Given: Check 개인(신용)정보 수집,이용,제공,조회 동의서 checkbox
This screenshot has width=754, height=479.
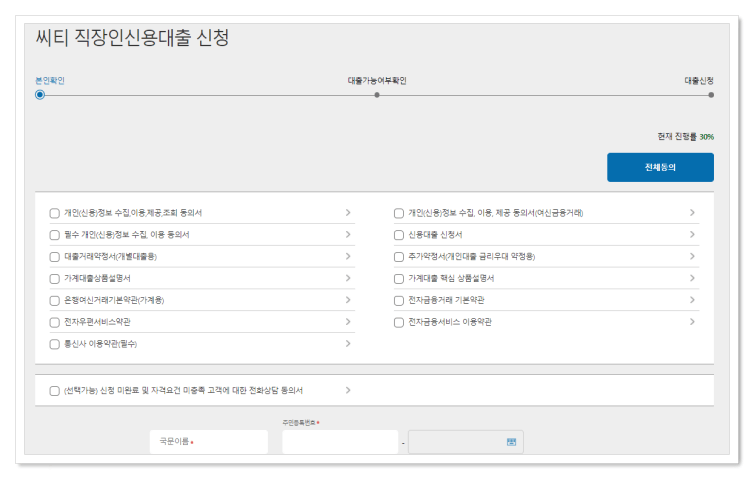Looking at the screenshot, I should (55, 213).
